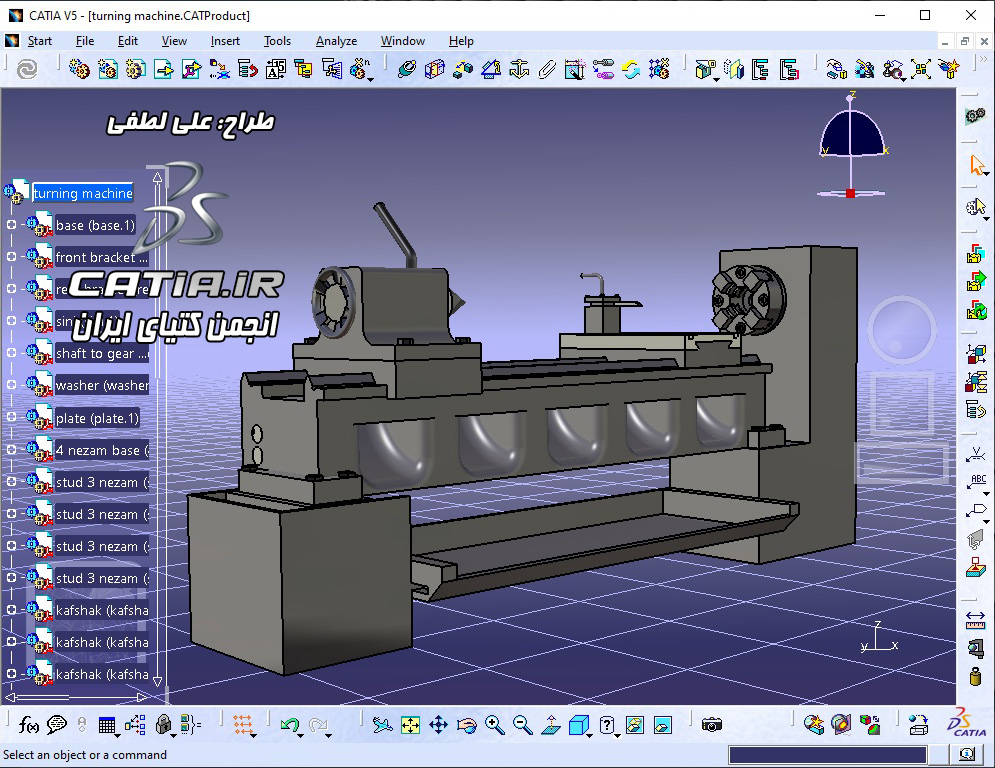The height and width of the screenshot is (768, 995).
Task: Expand the front bracket tree node
Action: pos(11,256)
